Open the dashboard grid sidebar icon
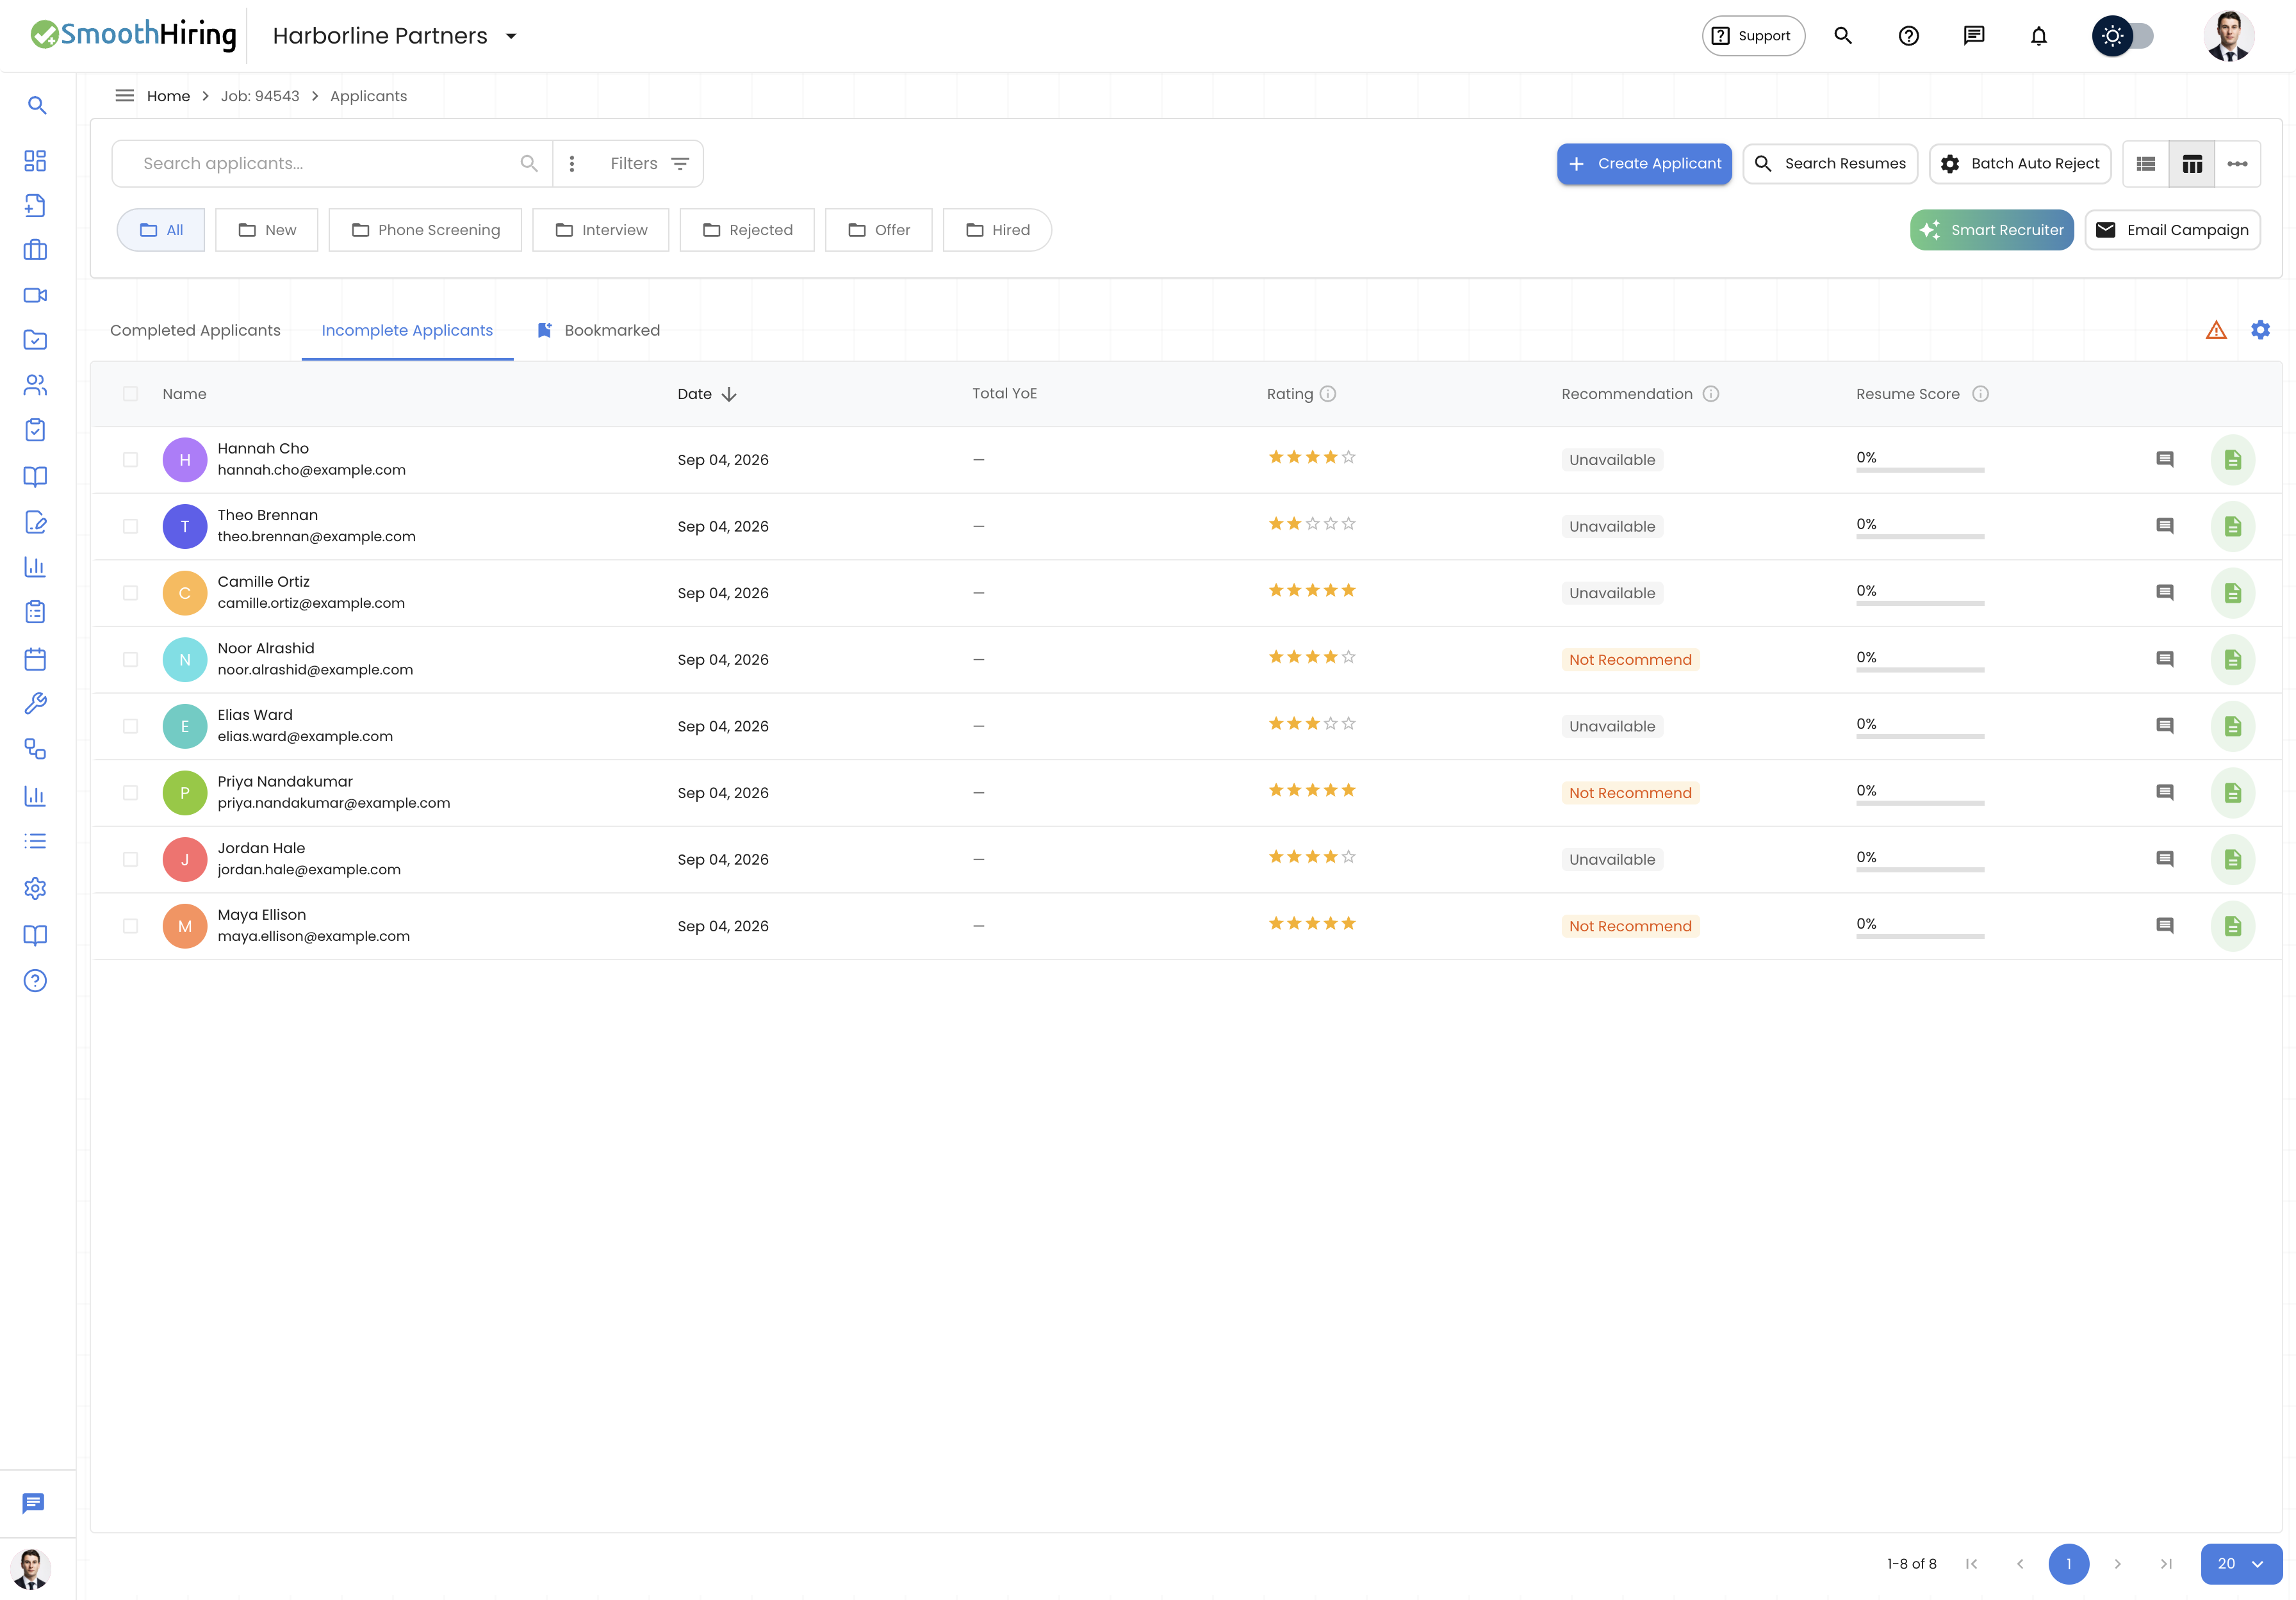This screenshot has width=2296, height=1600. (x=35, y=161)
